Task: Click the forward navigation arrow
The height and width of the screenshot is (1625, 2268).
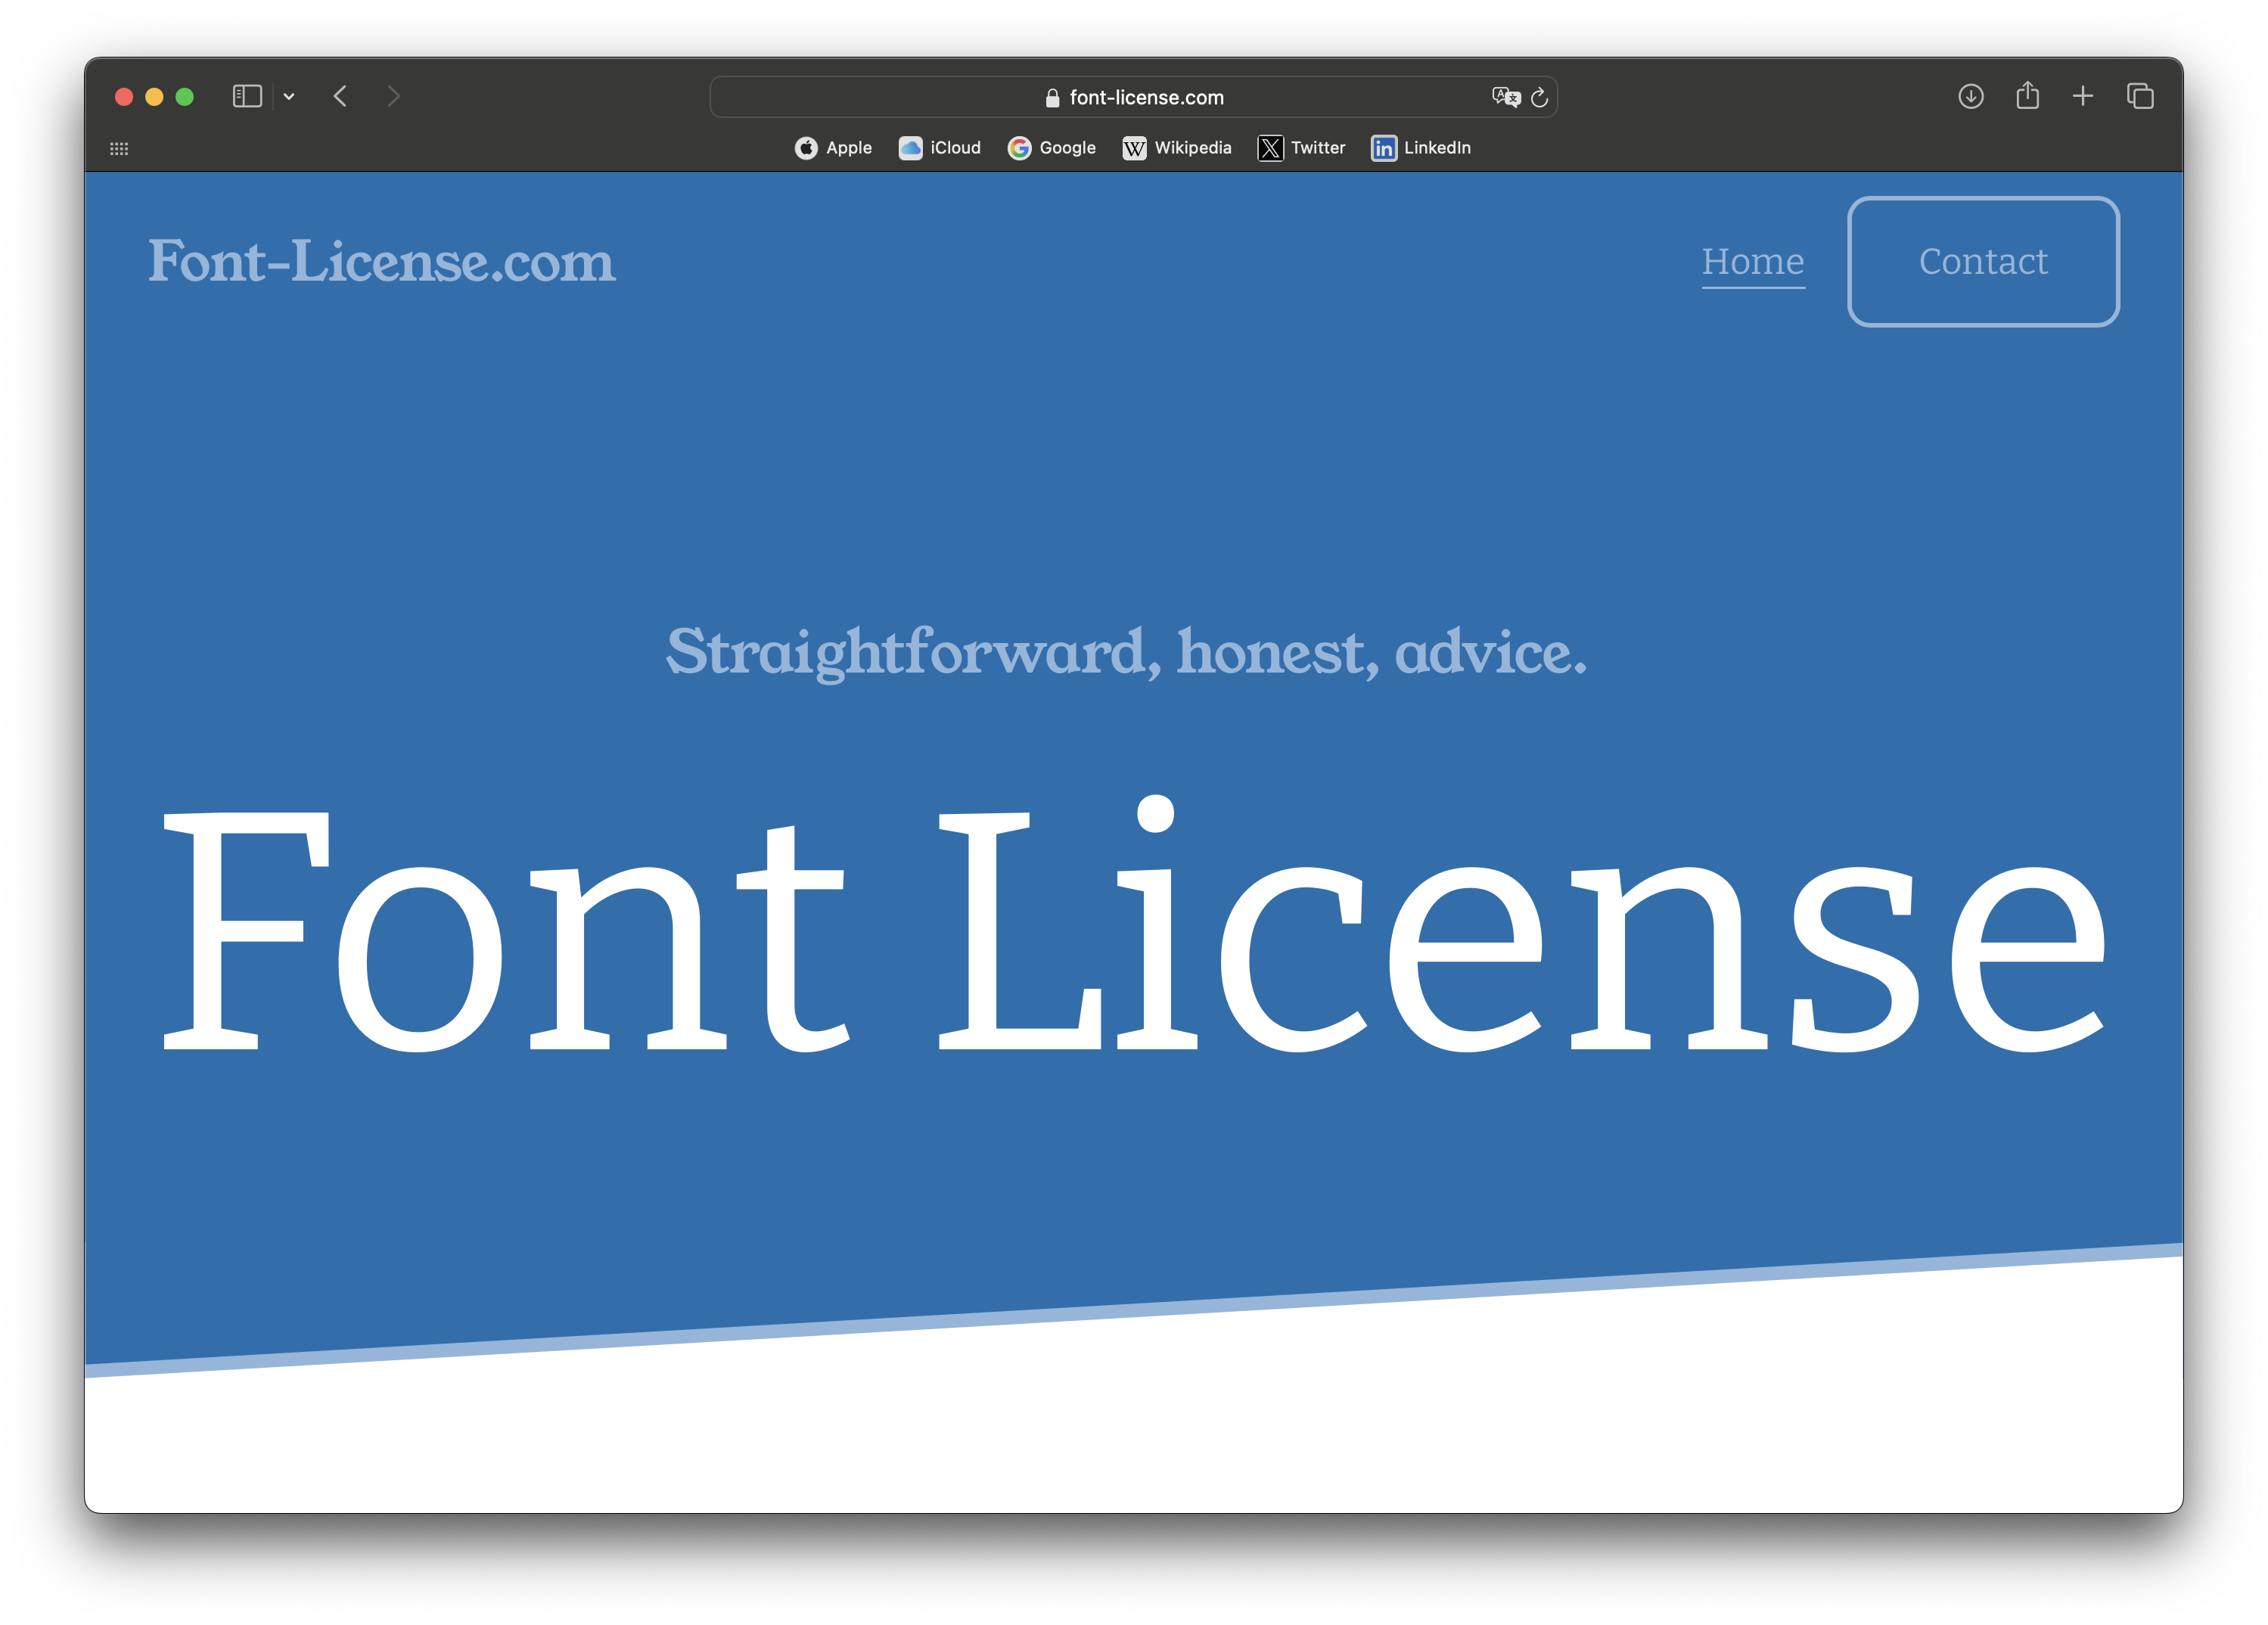Action: pyautogui.click(x=393, y=96)
